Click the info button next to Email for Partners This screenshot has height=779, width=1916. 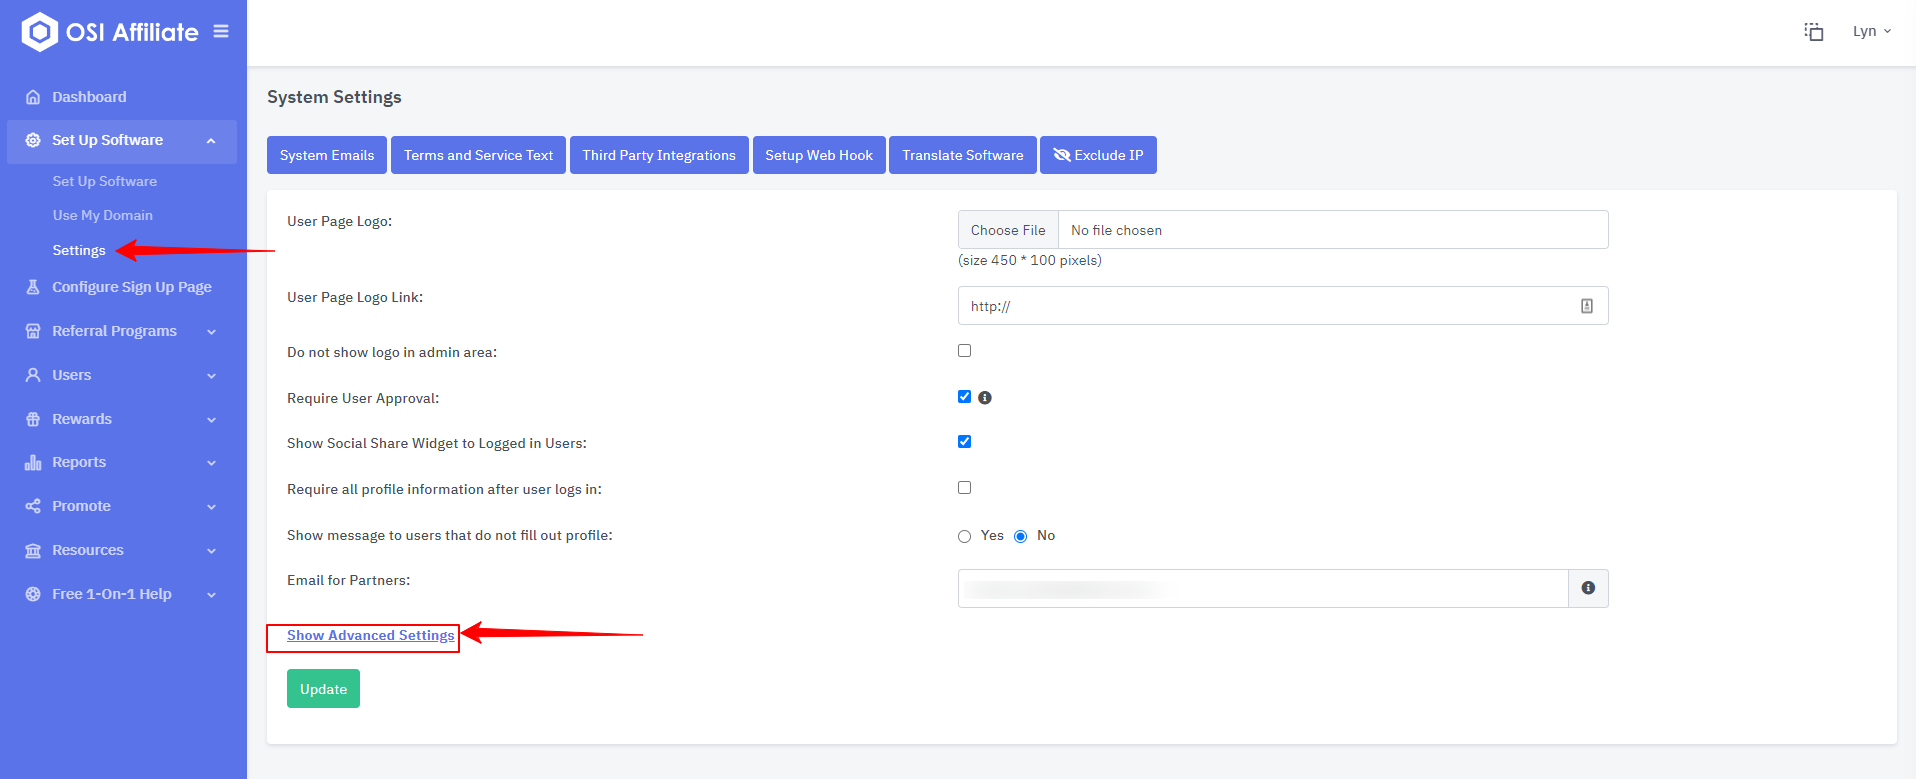1588,588
